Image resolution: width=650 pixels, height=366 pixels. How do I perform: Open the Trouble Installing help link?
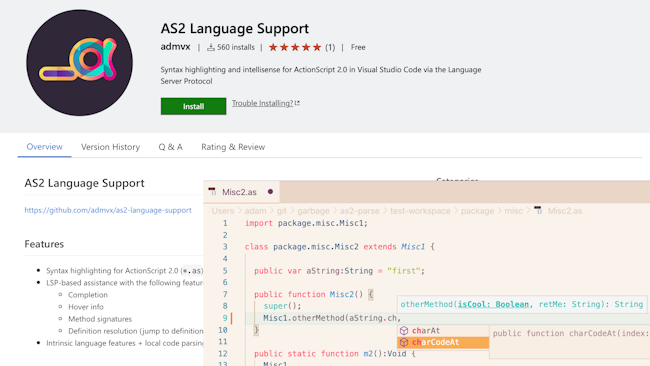pos(262,103)
